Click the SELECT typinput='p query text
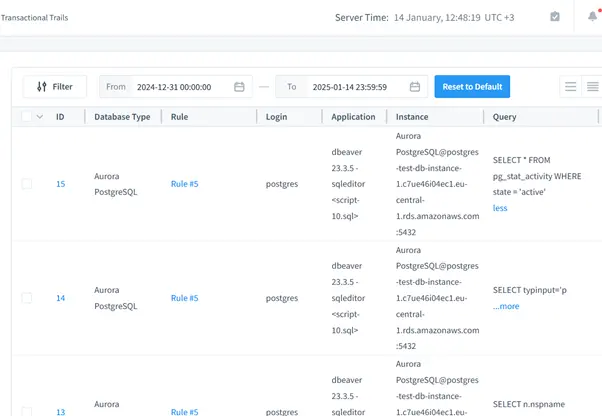 [529, 290]
